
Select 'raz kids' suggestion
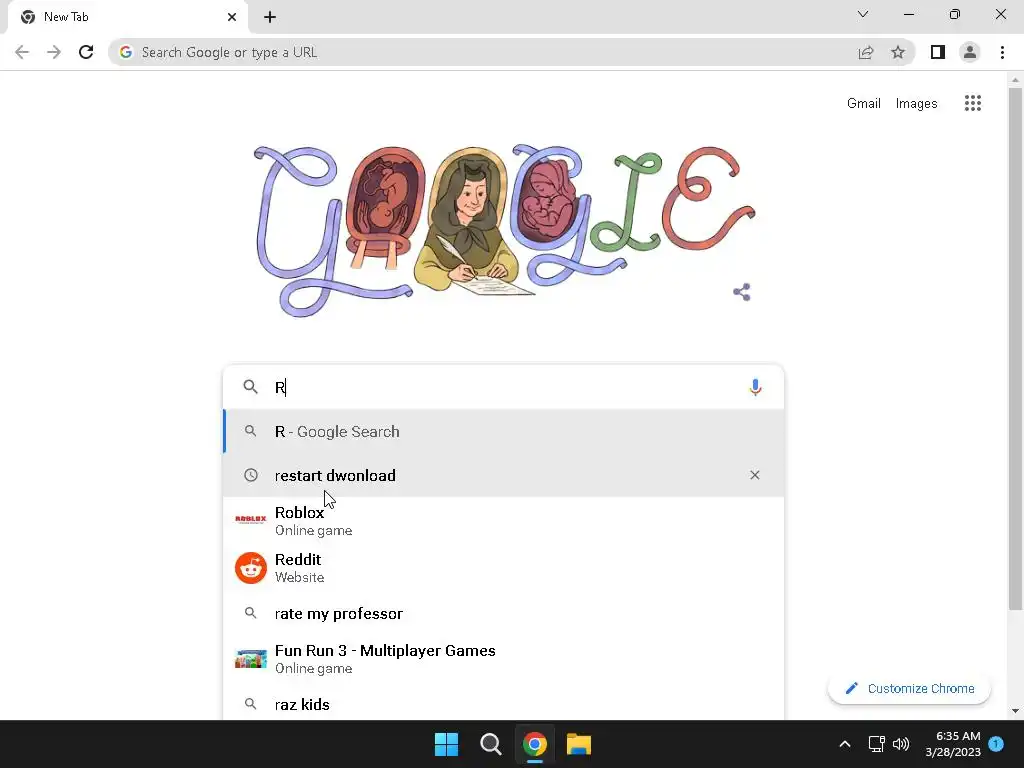[504, 704]
